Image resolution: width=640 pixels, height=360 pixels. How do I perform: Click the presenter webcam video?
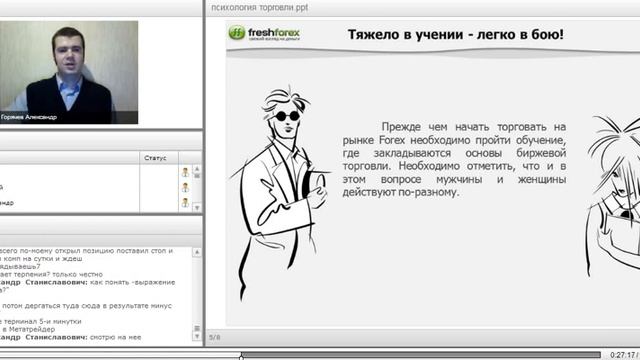point(69,72)
